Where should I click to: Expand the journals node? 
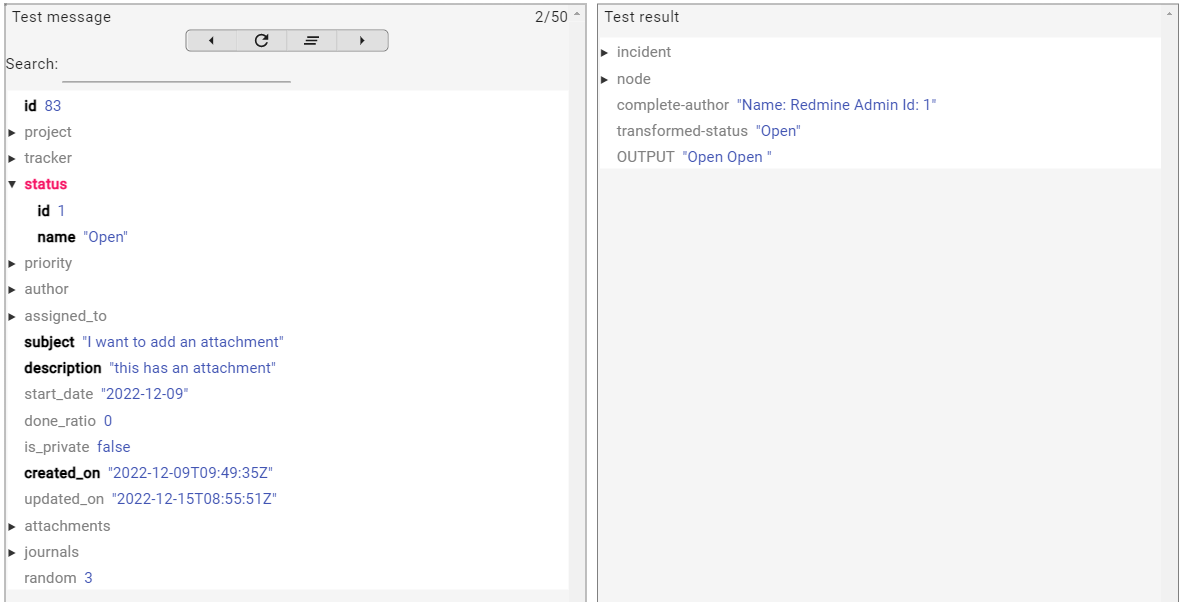point(12,552)
